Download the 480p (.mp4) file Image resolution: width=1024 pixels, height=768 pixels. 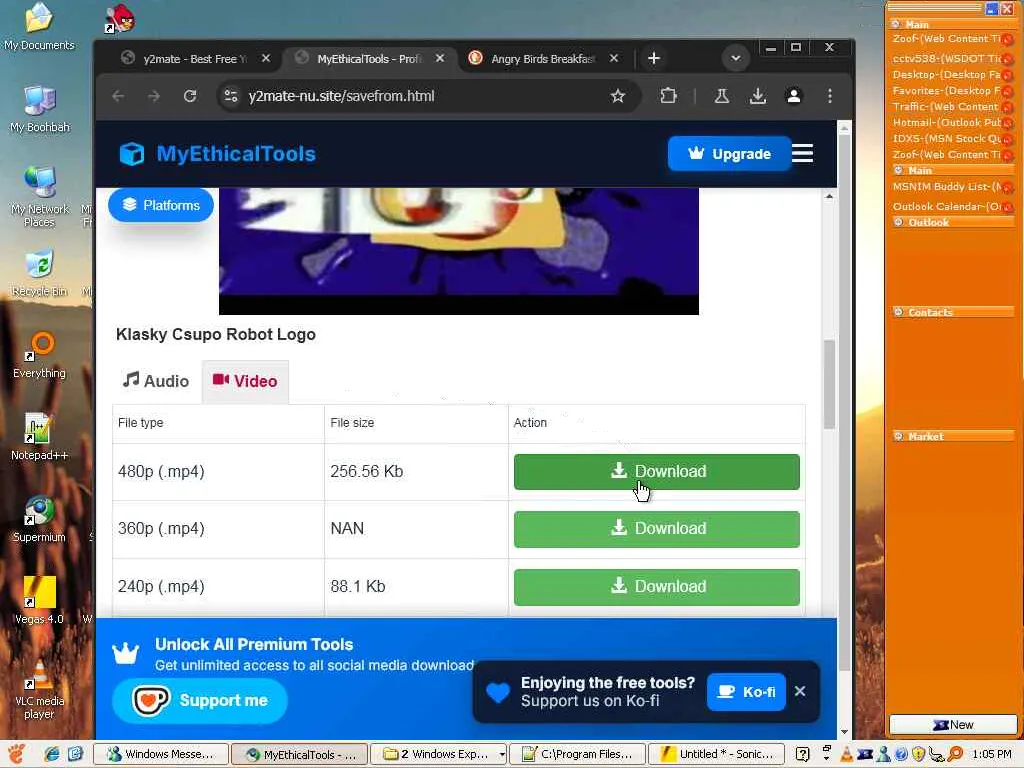point(656,472)
